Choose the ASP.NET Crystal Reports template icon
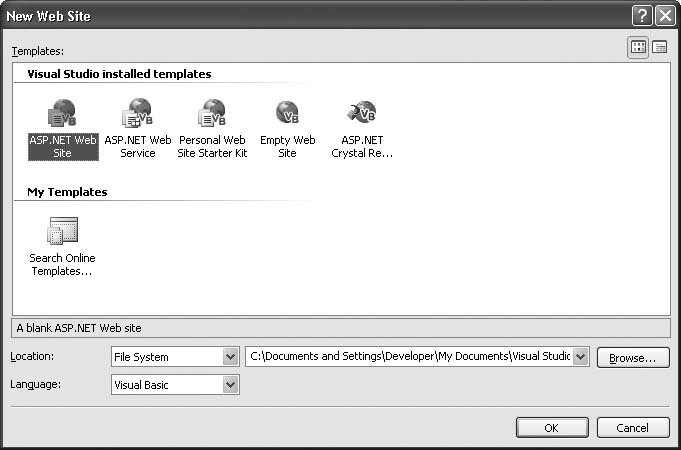The image size is (681, 450). point(362,112)
